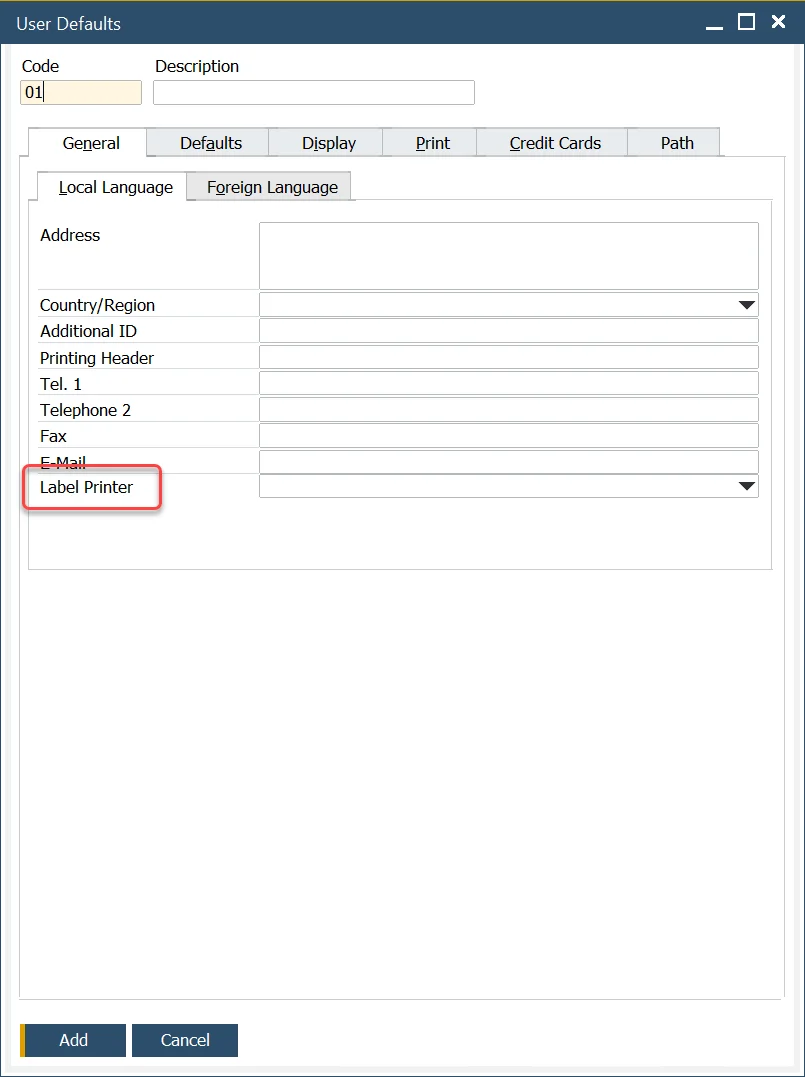Click the Printing Header field
Viewport: 805px width, 1077px height.
(x=508, y=357)
